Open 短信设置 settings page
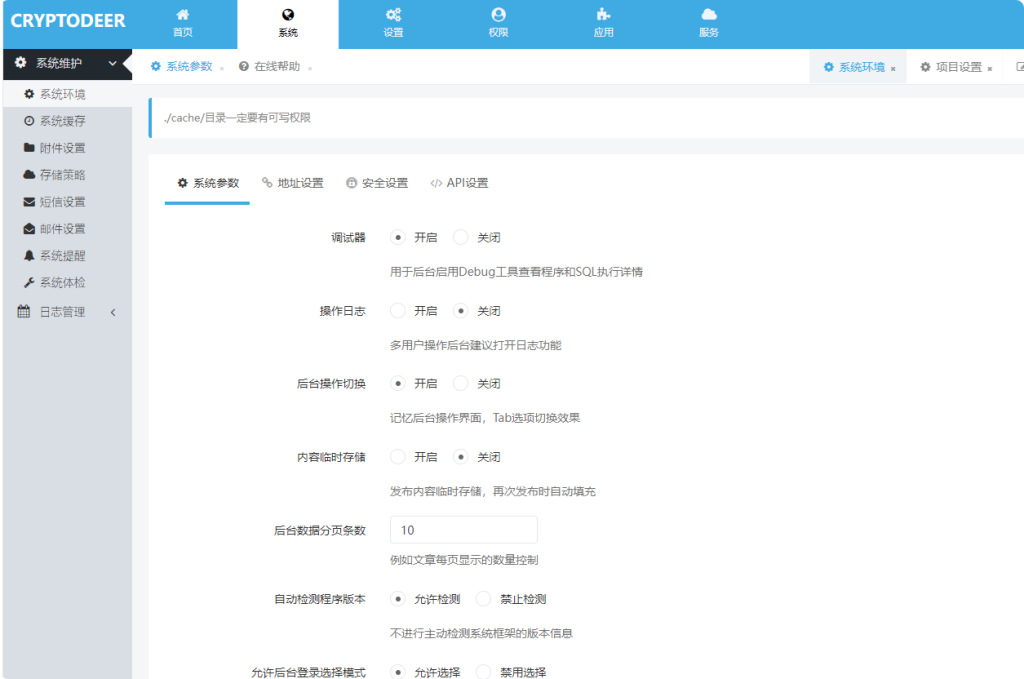The height and width of the screenshot is (679, 1024). [x=62, y=200]
